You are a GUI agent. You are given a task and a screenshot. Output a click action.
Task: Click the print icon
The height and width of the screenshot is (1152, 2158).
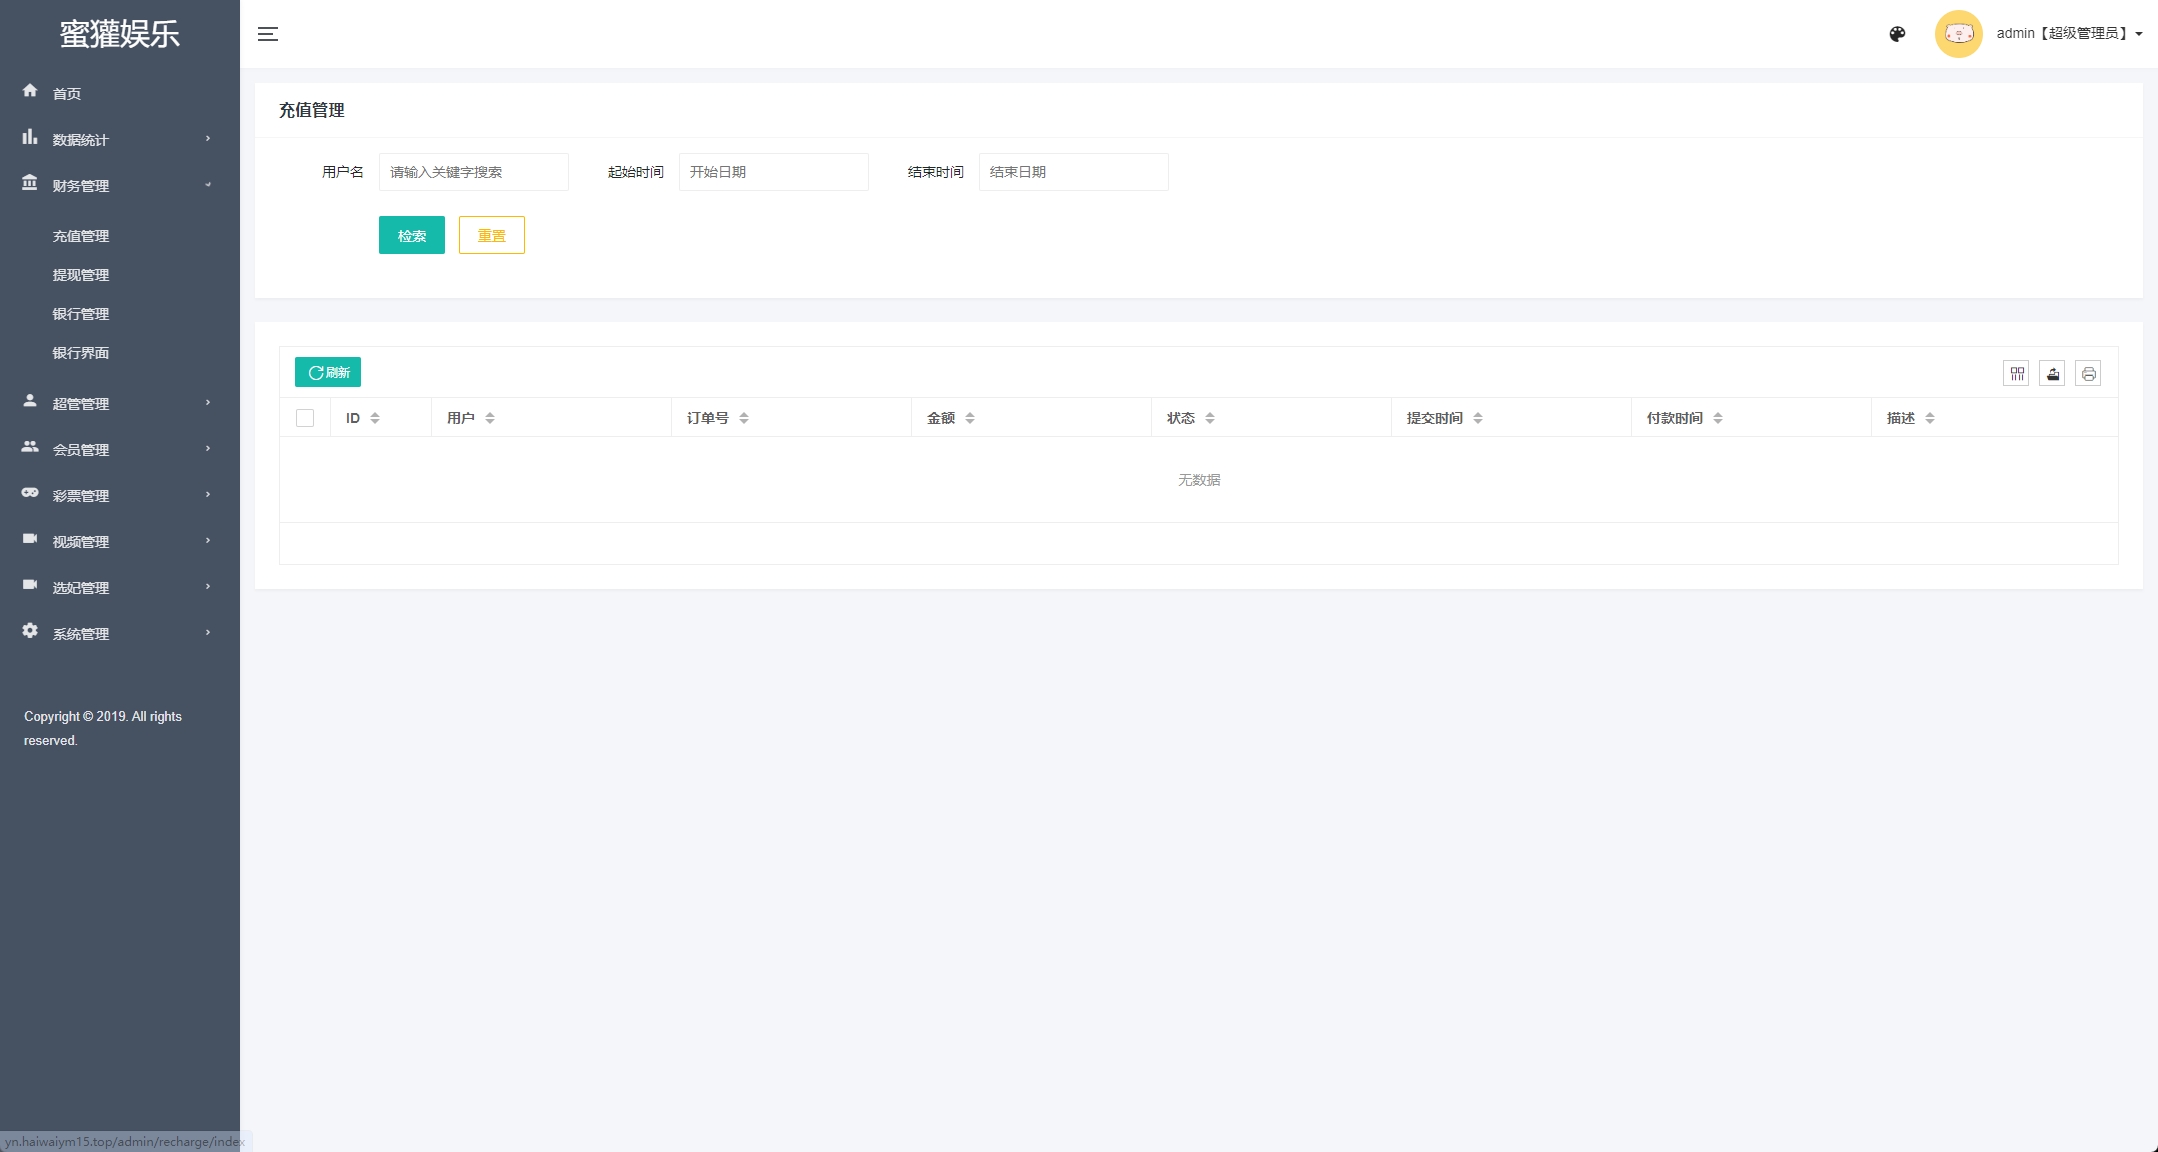[2088, 373]
